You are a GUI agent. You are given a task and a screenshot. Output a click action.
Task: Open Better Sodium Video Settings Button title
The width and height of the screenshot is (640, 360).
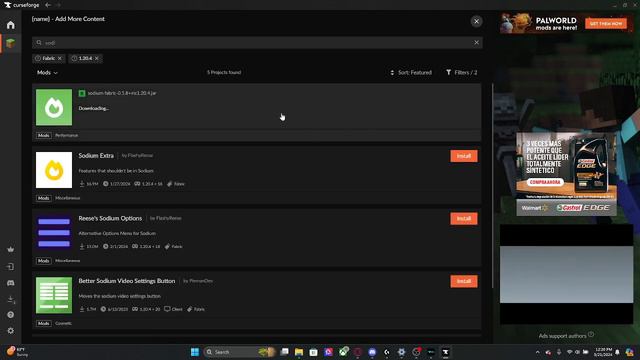[127, 281]
